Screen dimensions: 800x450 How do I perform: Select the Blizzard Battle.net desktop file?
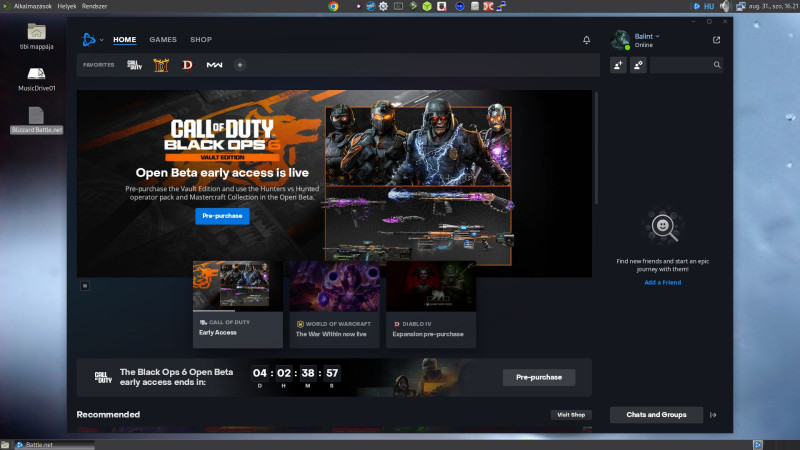(x=36, y=120)
